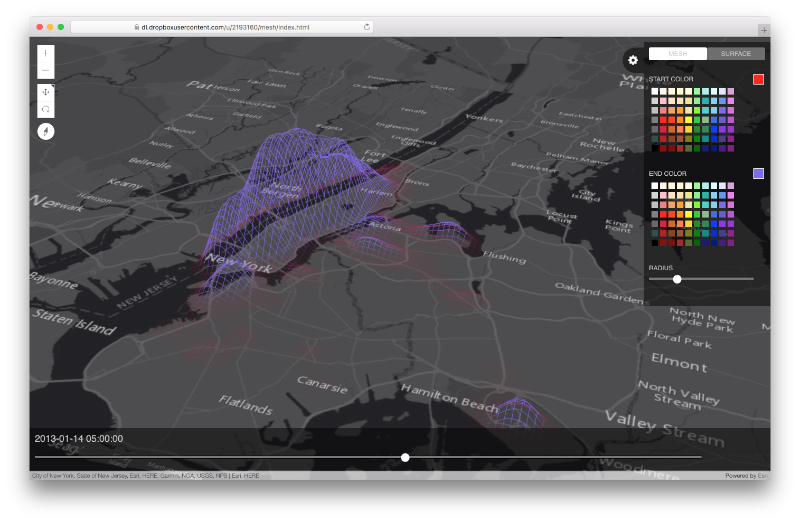This screenshot has height=522, width=800.
Task: Select the pan navigation tool
Action: (45, 92)
